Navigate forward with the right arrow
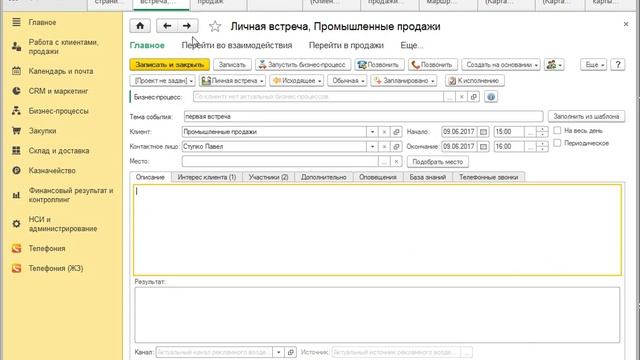The height and width of the screenshot is (360, 640). pos(187,26)
